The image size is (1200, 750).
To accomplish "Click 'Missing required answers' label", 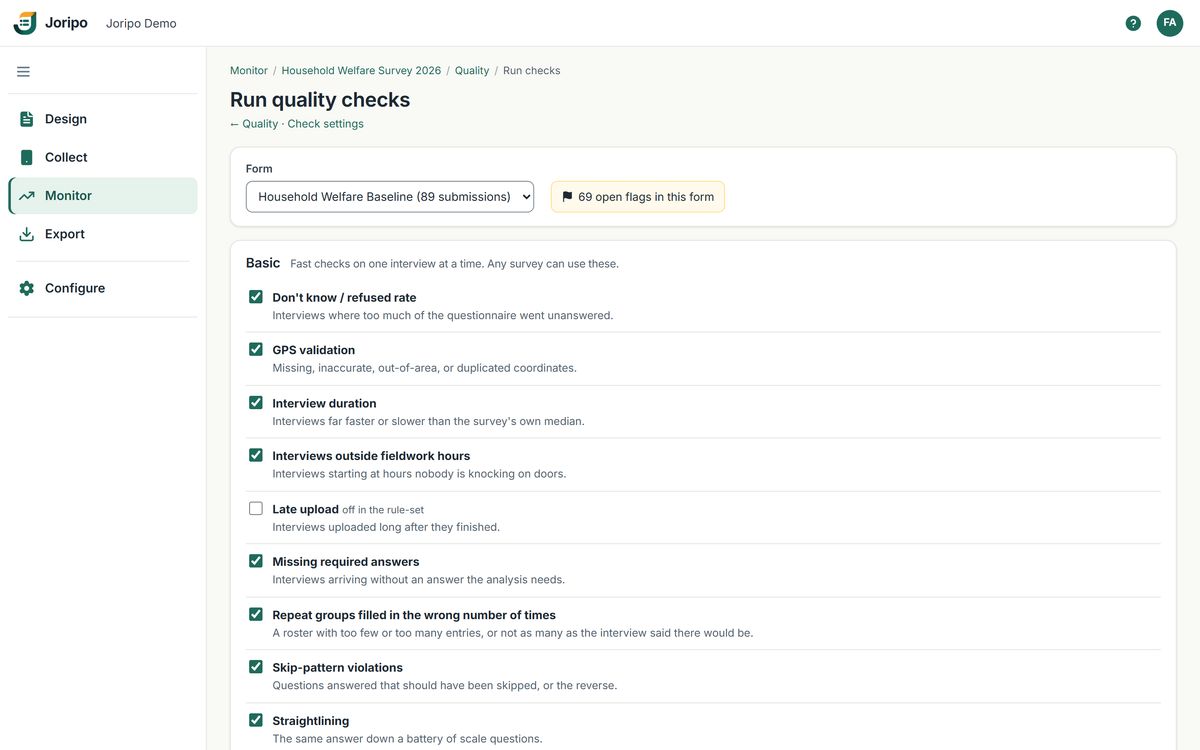I will point(346,562).
